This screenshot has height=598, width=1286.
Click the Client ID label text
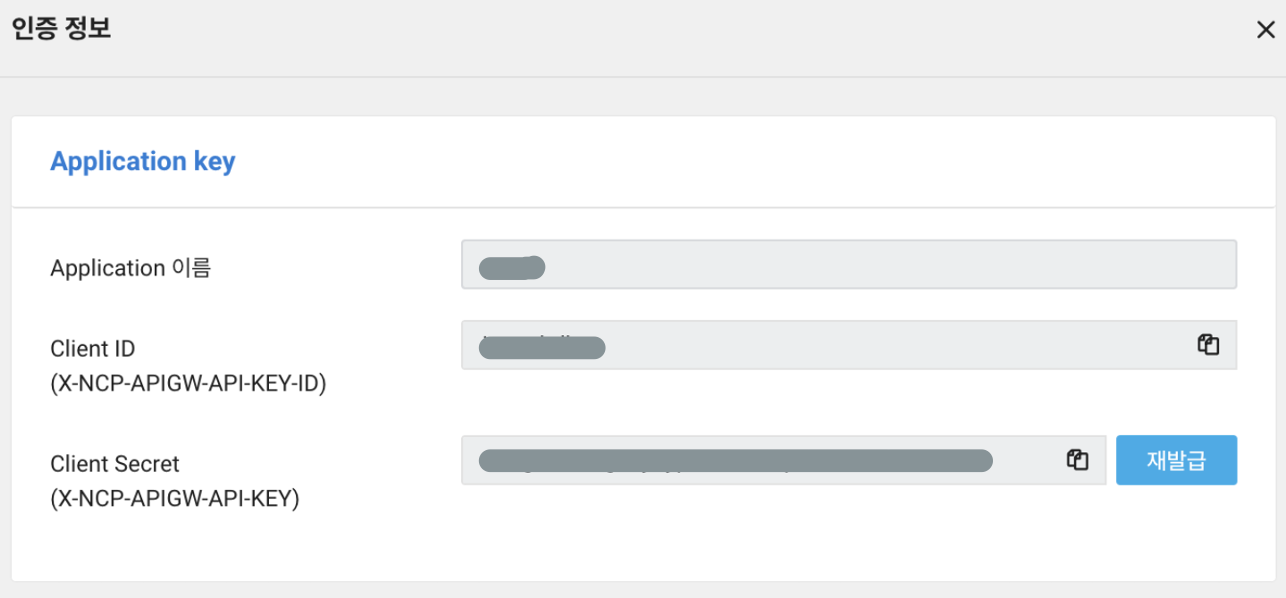(x=93, y=349)
